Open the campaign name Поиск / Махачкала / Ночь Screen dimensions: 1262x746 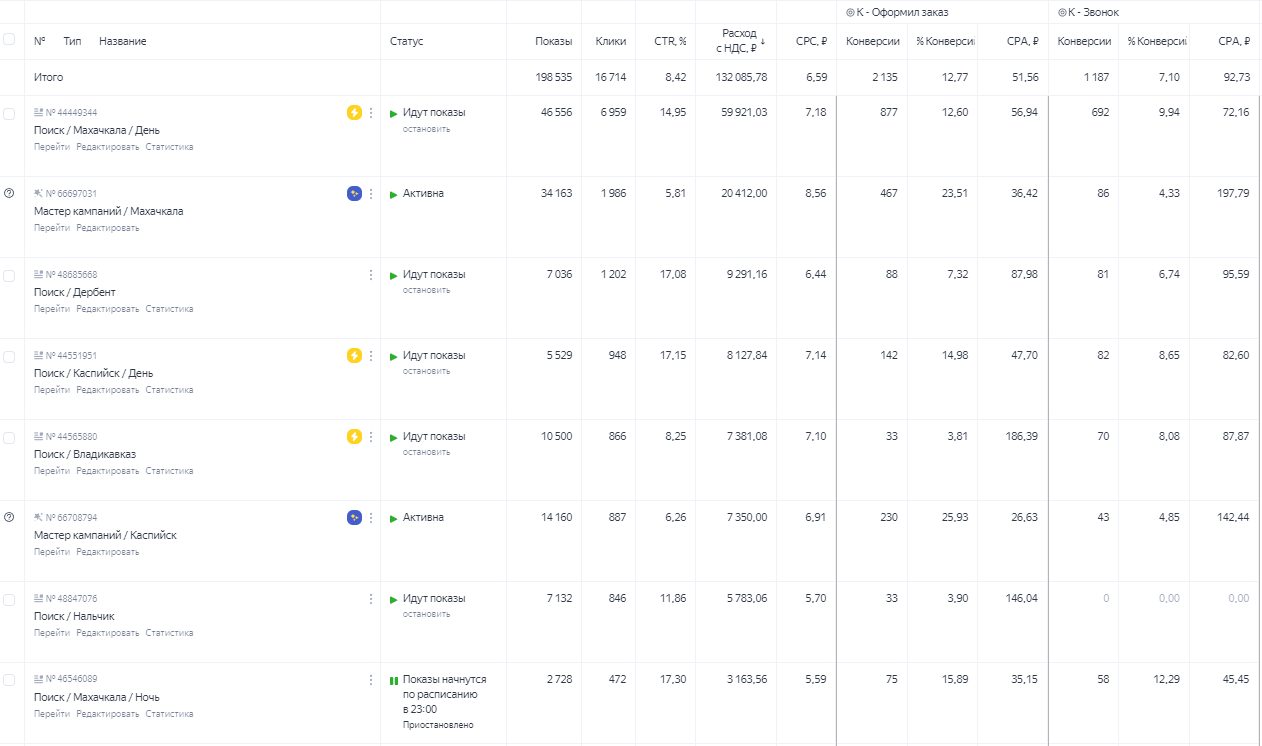(96, 697)
